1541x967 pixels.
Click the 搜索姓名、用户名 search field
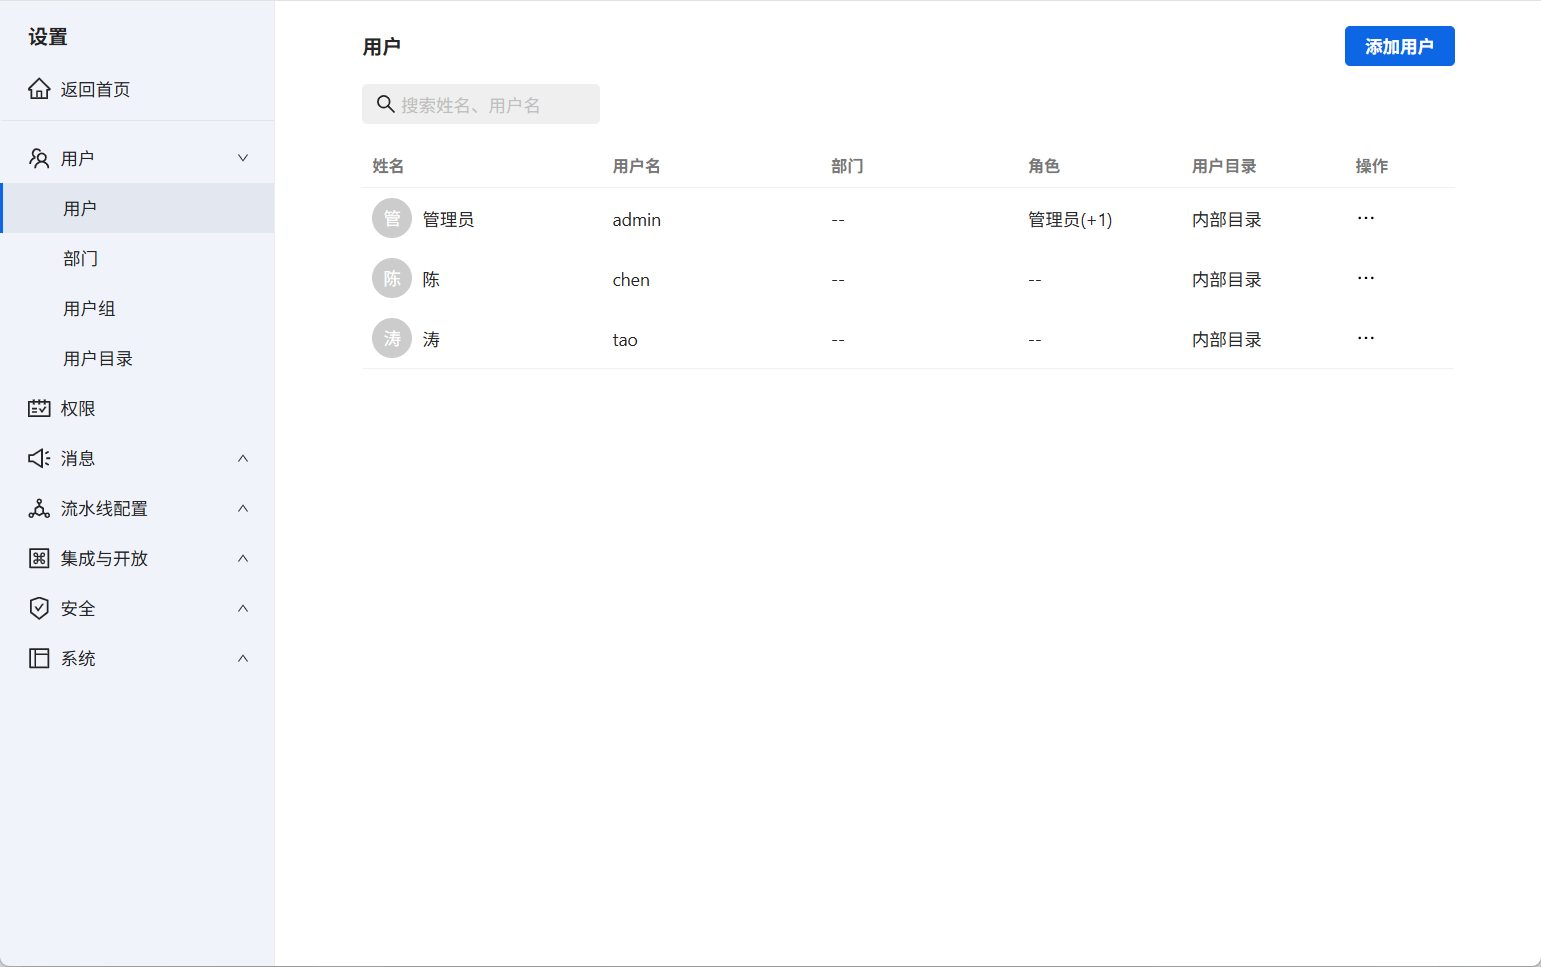(480, 104)
